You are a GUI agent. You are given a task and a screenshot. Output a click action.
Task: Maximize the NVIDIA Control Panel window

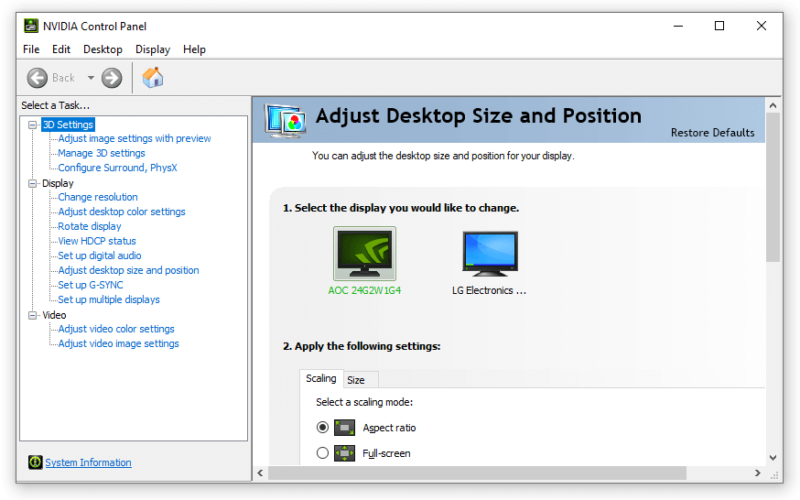[x=719, y=26]
